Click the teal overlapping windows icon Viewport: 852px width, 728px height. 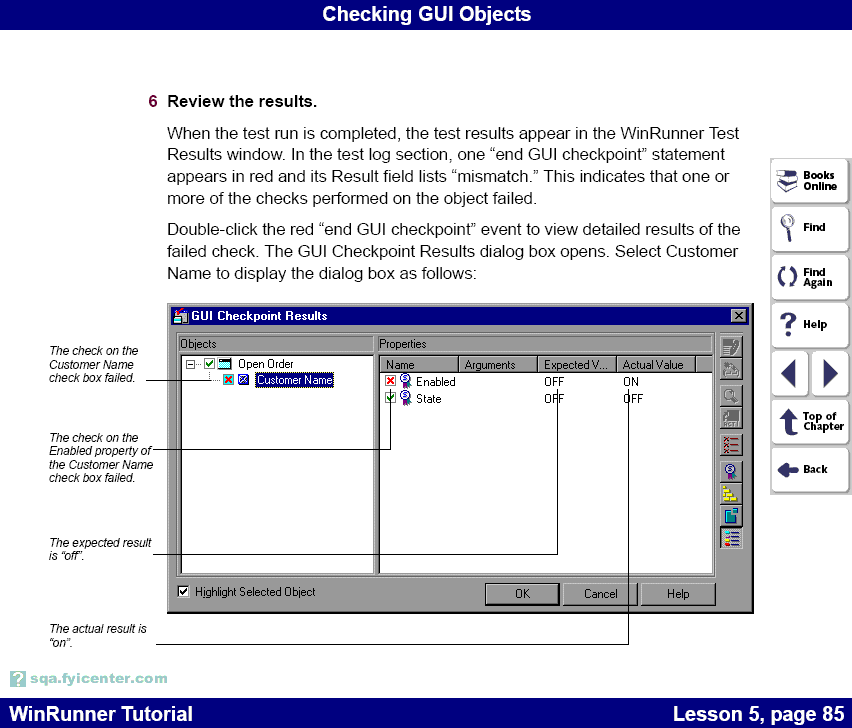coord(731,516)
